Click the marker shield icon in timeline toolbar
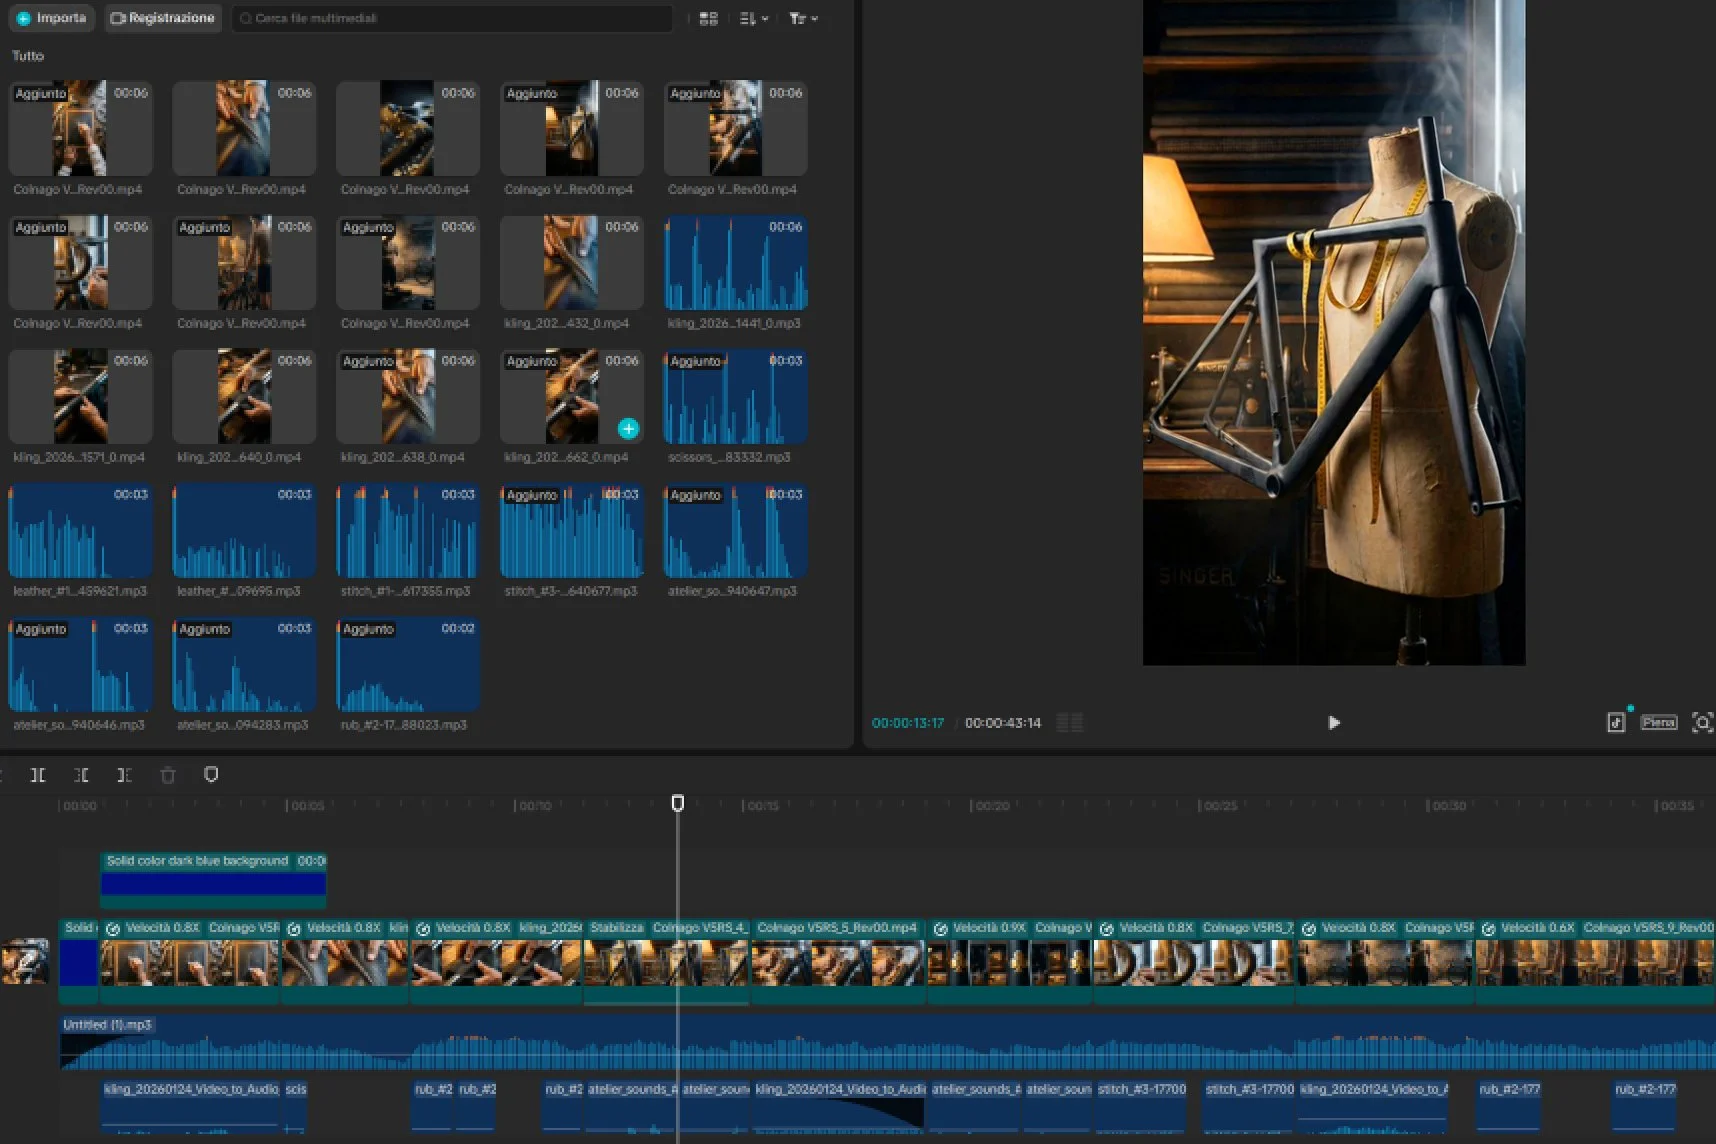 [211, 775]
